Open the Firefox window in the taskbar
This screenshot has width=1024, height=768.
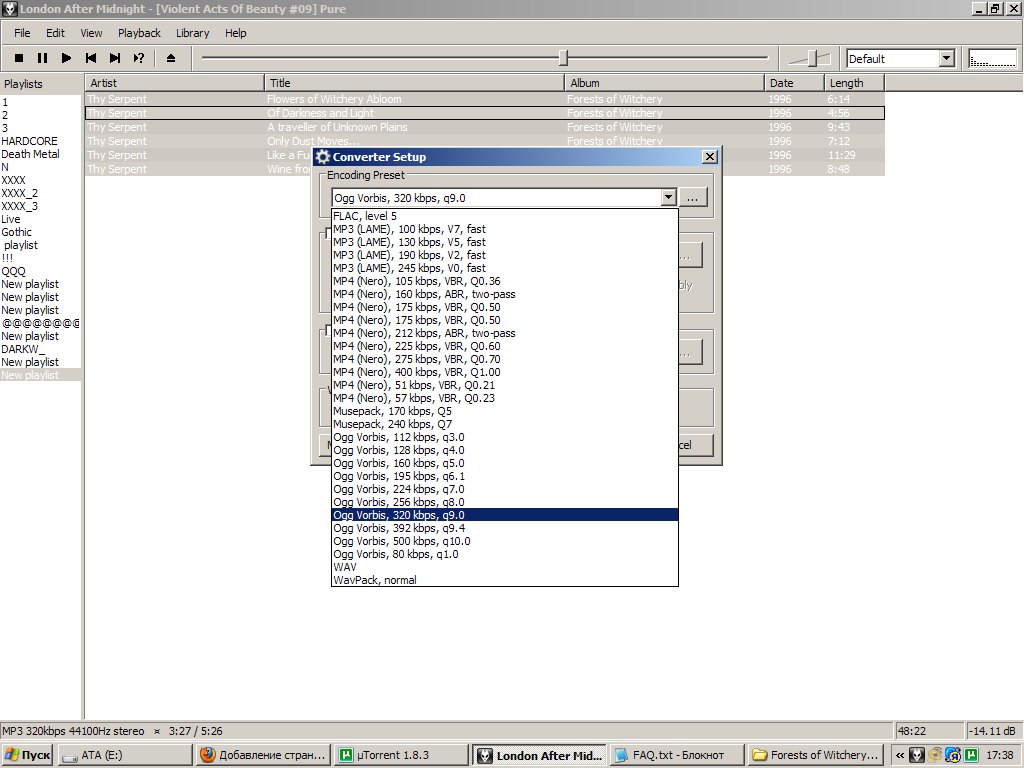pyautogui.click(x=263, y=755)
